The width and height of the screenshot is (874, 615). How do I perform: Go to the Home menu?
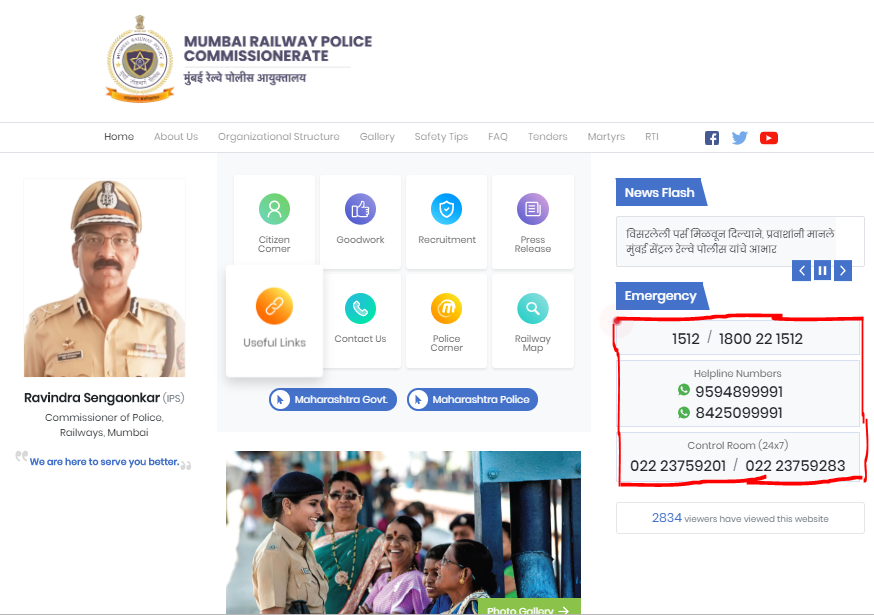(x=119, y=137)
